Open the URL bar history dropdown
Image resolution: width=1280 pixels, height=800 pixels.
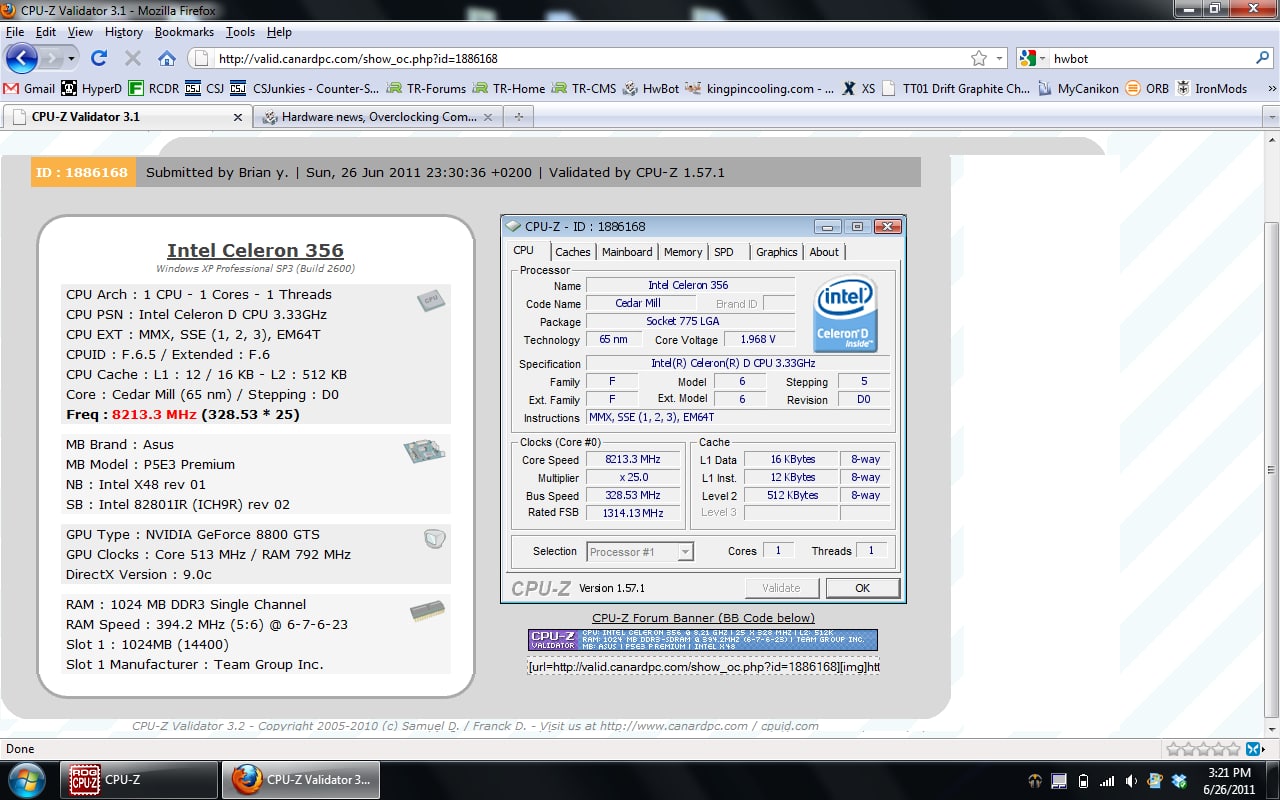pyautogui.click(x=1000, y=58)
